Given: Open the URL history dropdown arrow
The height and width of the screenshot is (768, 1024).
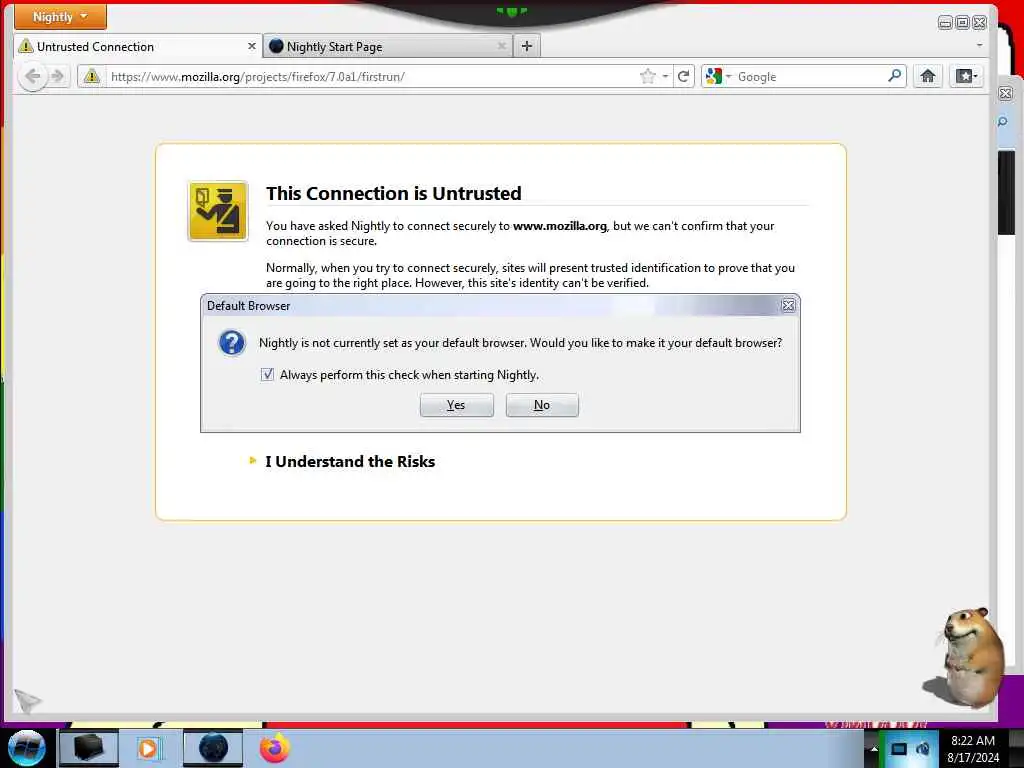Looking at the screenshot, I should (665, 76).
